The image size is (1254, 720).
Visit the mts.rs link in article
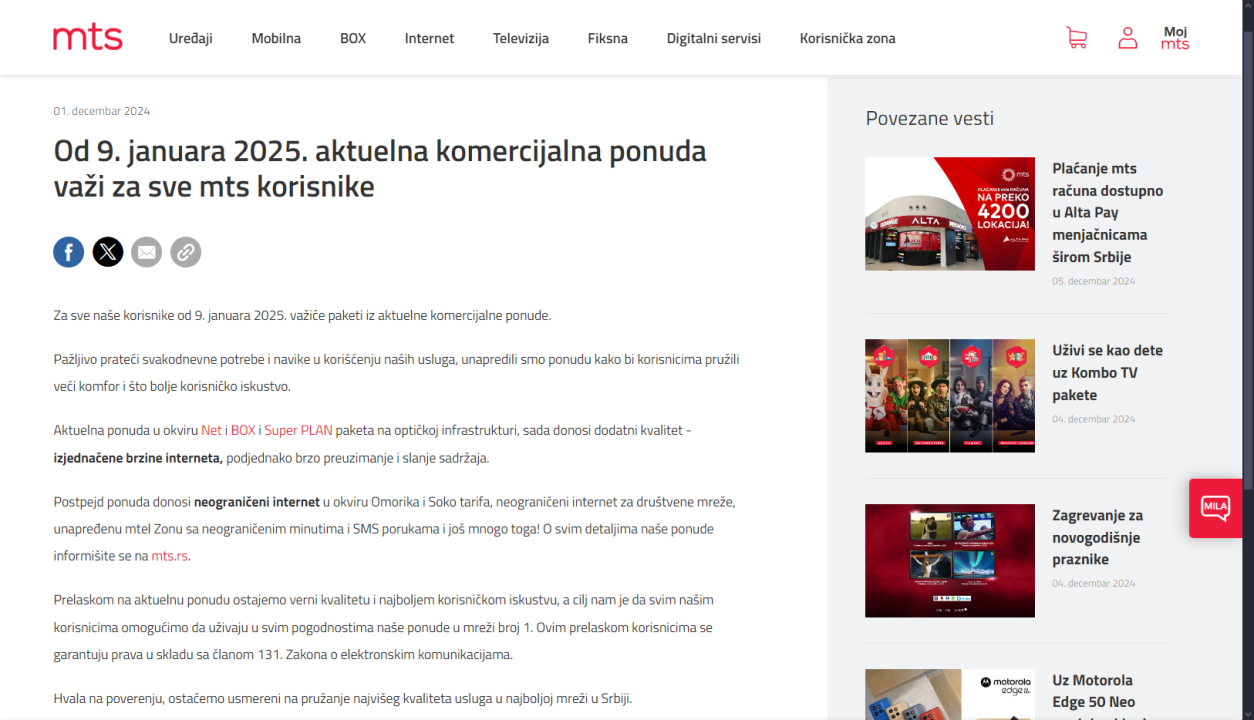tap(169, 556)
